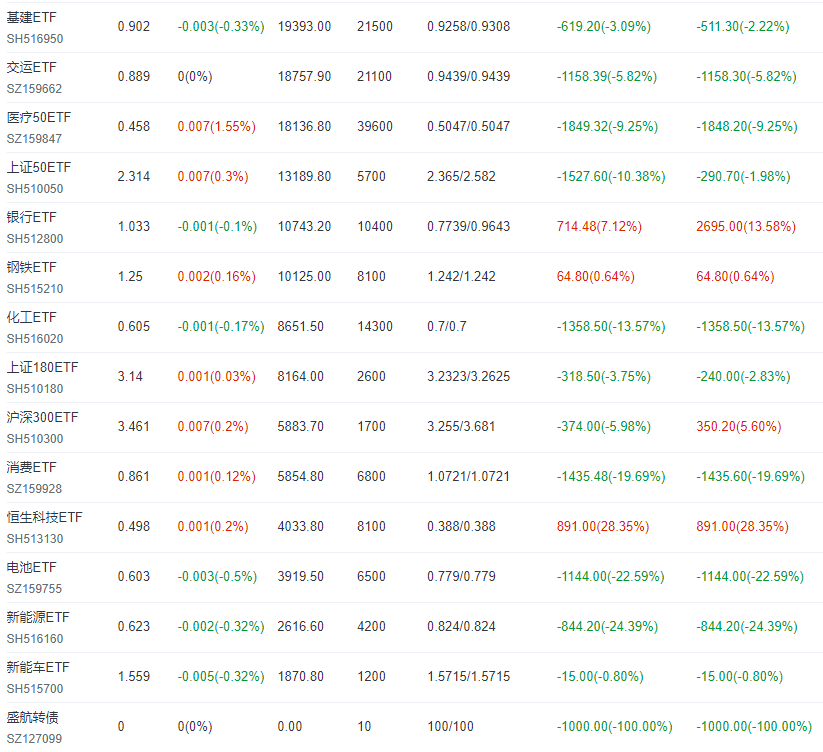823x752 pixels.
Task: Select stock code SH510050
Action: pos(35,189)
